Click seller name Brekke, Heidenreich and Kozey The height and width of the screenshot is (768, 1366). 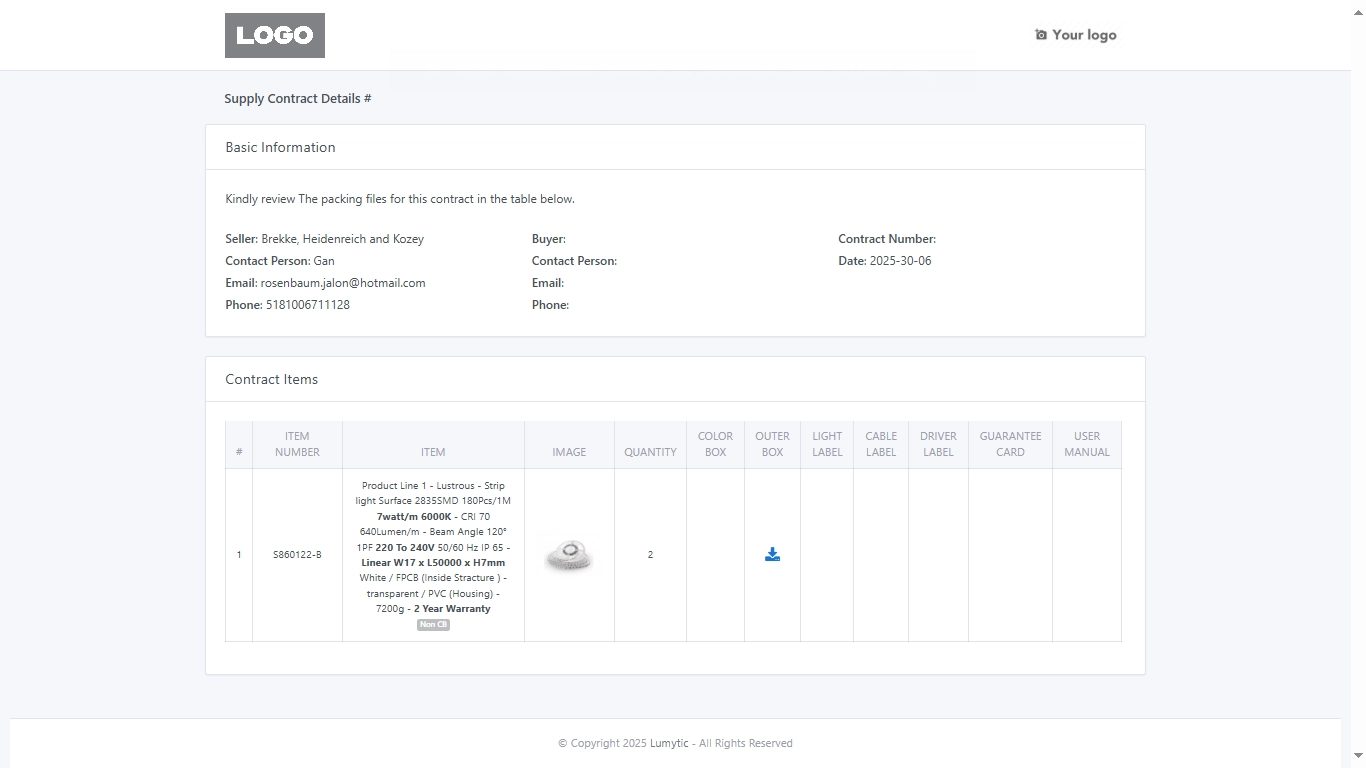[342, 239]
